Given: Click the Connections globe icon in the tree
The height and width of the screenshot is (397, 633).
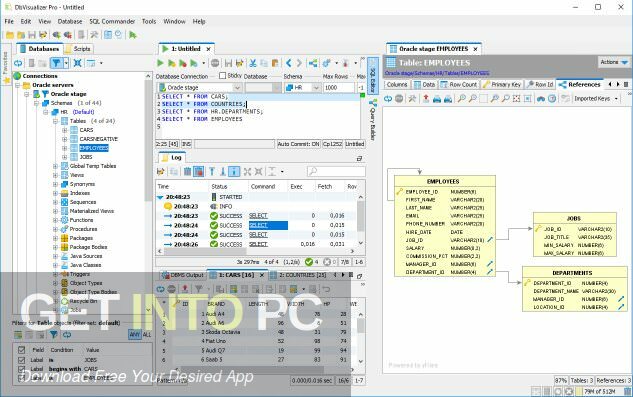Looking at the screenshot, I should (17, 76).
